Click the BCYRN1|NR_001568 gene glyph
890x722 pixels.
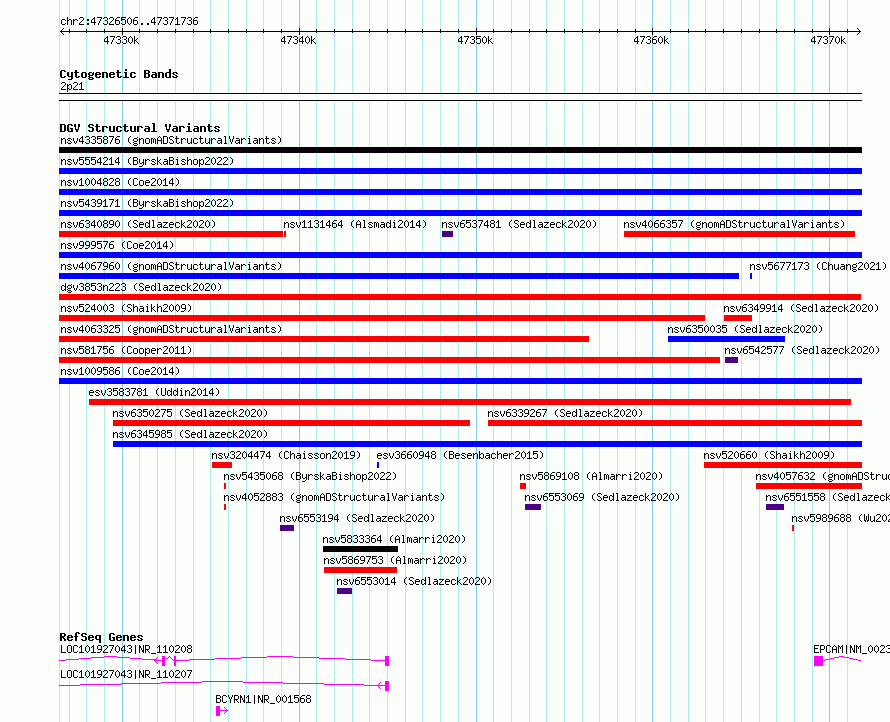pyautogui.click(x=221, y=711)
